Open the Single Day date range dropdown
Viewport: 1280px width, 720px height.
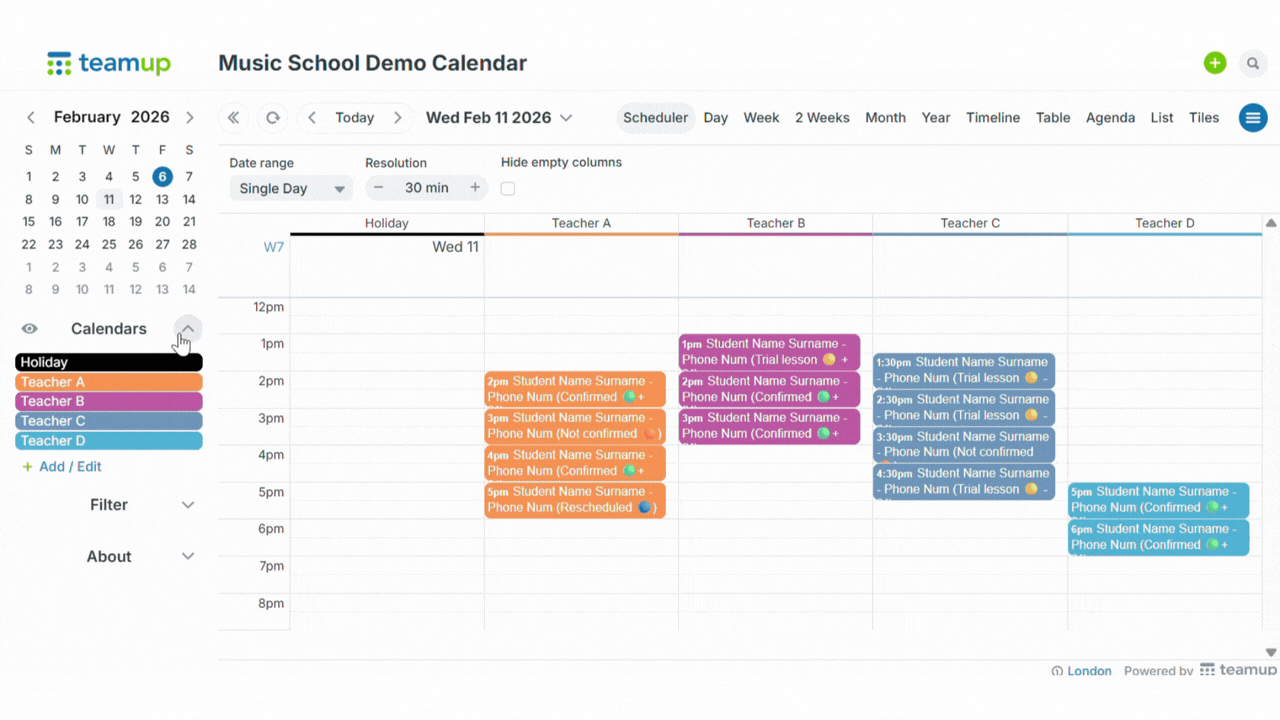[x=290, y=188]
